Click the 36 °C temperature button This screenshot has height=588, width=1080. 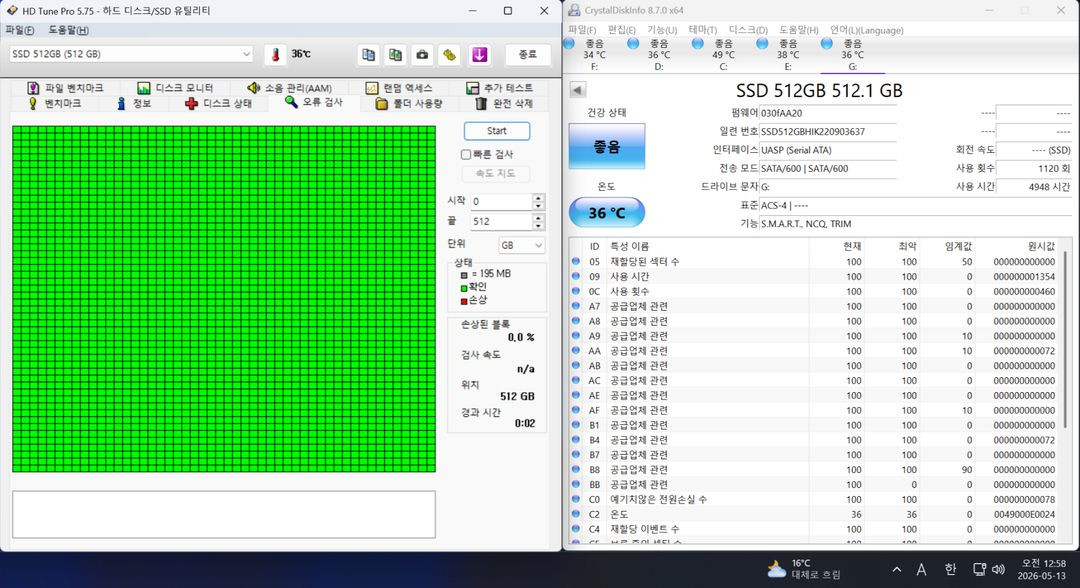[607, 213]
